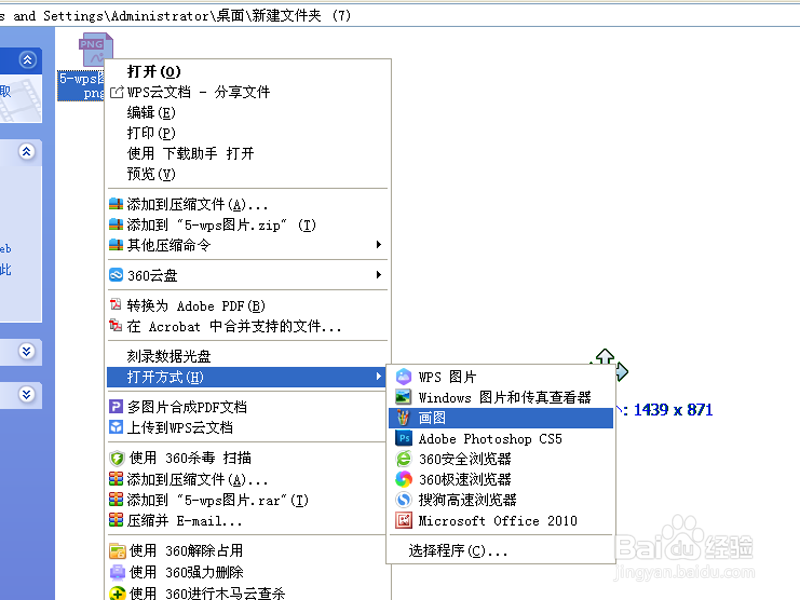The image size is (800, 600).
Task: Expand 打开方式 submenu arrow
Action: (x=379, y=377)
